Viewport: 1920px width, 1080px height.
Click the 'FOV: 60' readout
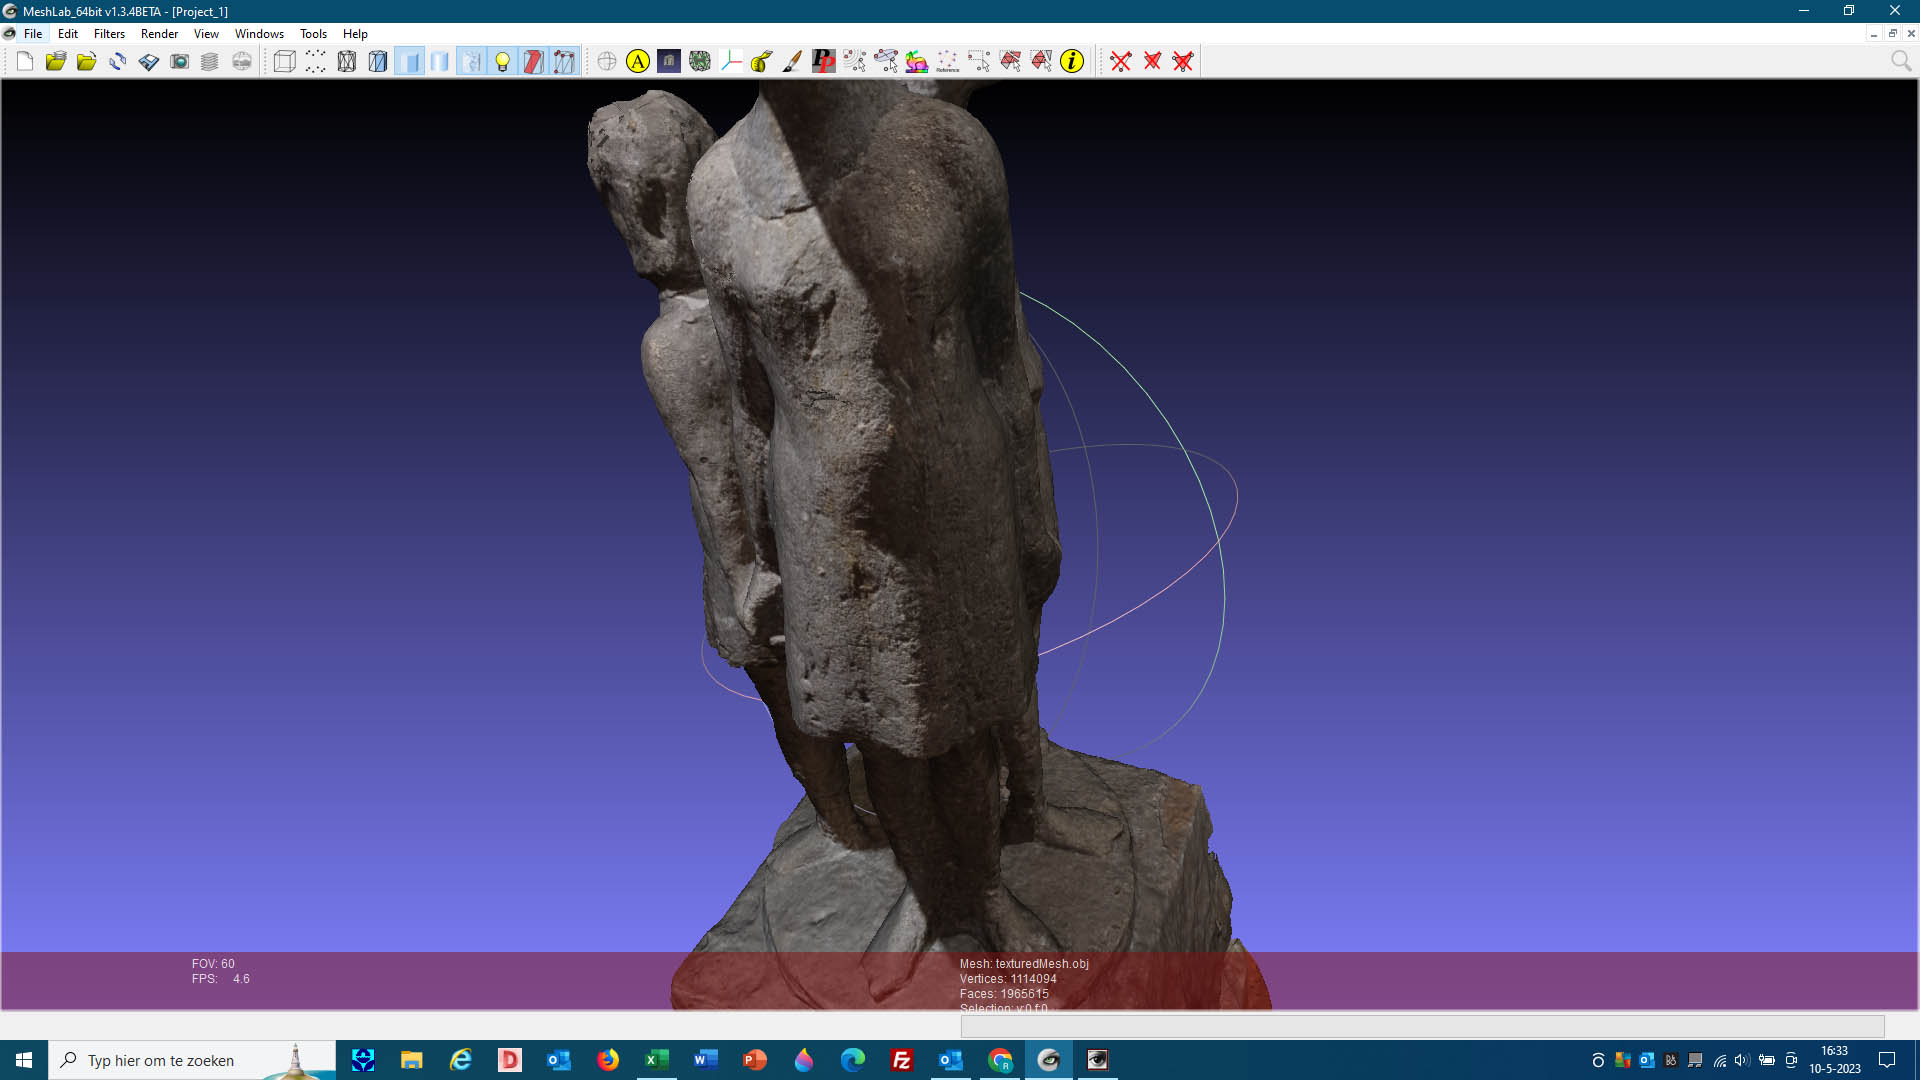[x=213, y=964]
